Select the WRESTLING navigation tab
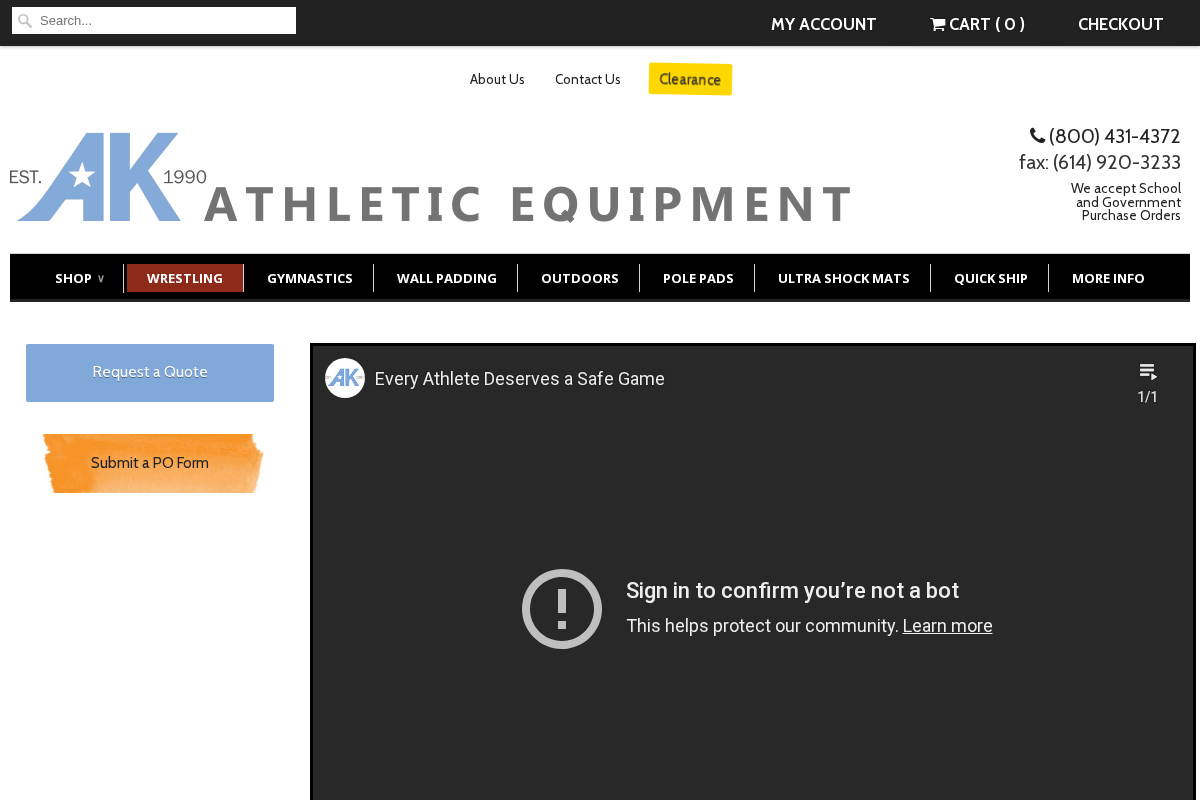 tap(185, 278)
